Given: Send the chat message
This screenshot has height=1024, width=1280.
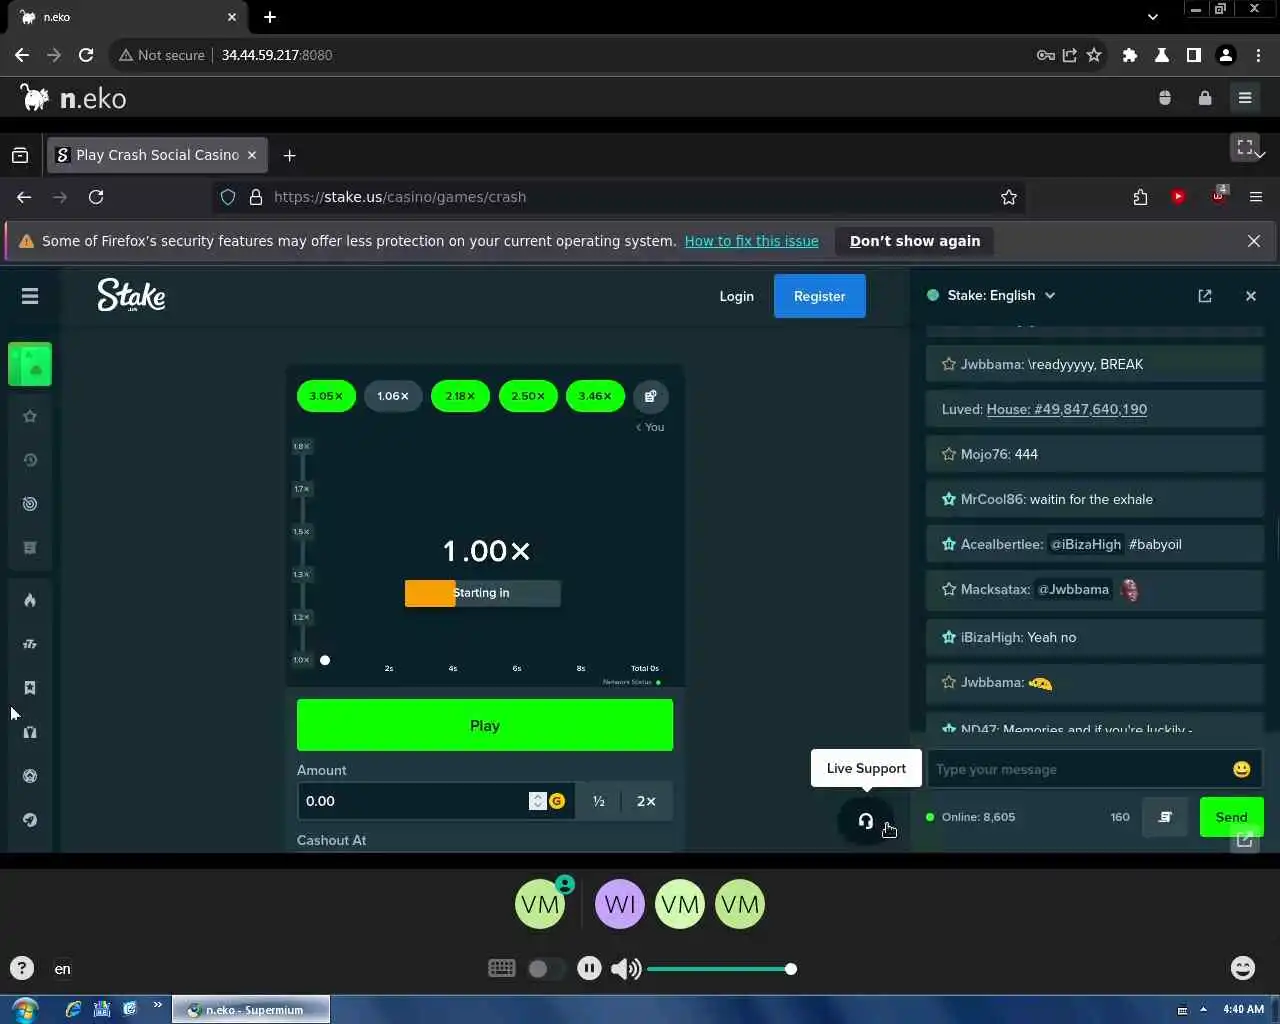Looking at the screenshot, I should [1232, 817].
